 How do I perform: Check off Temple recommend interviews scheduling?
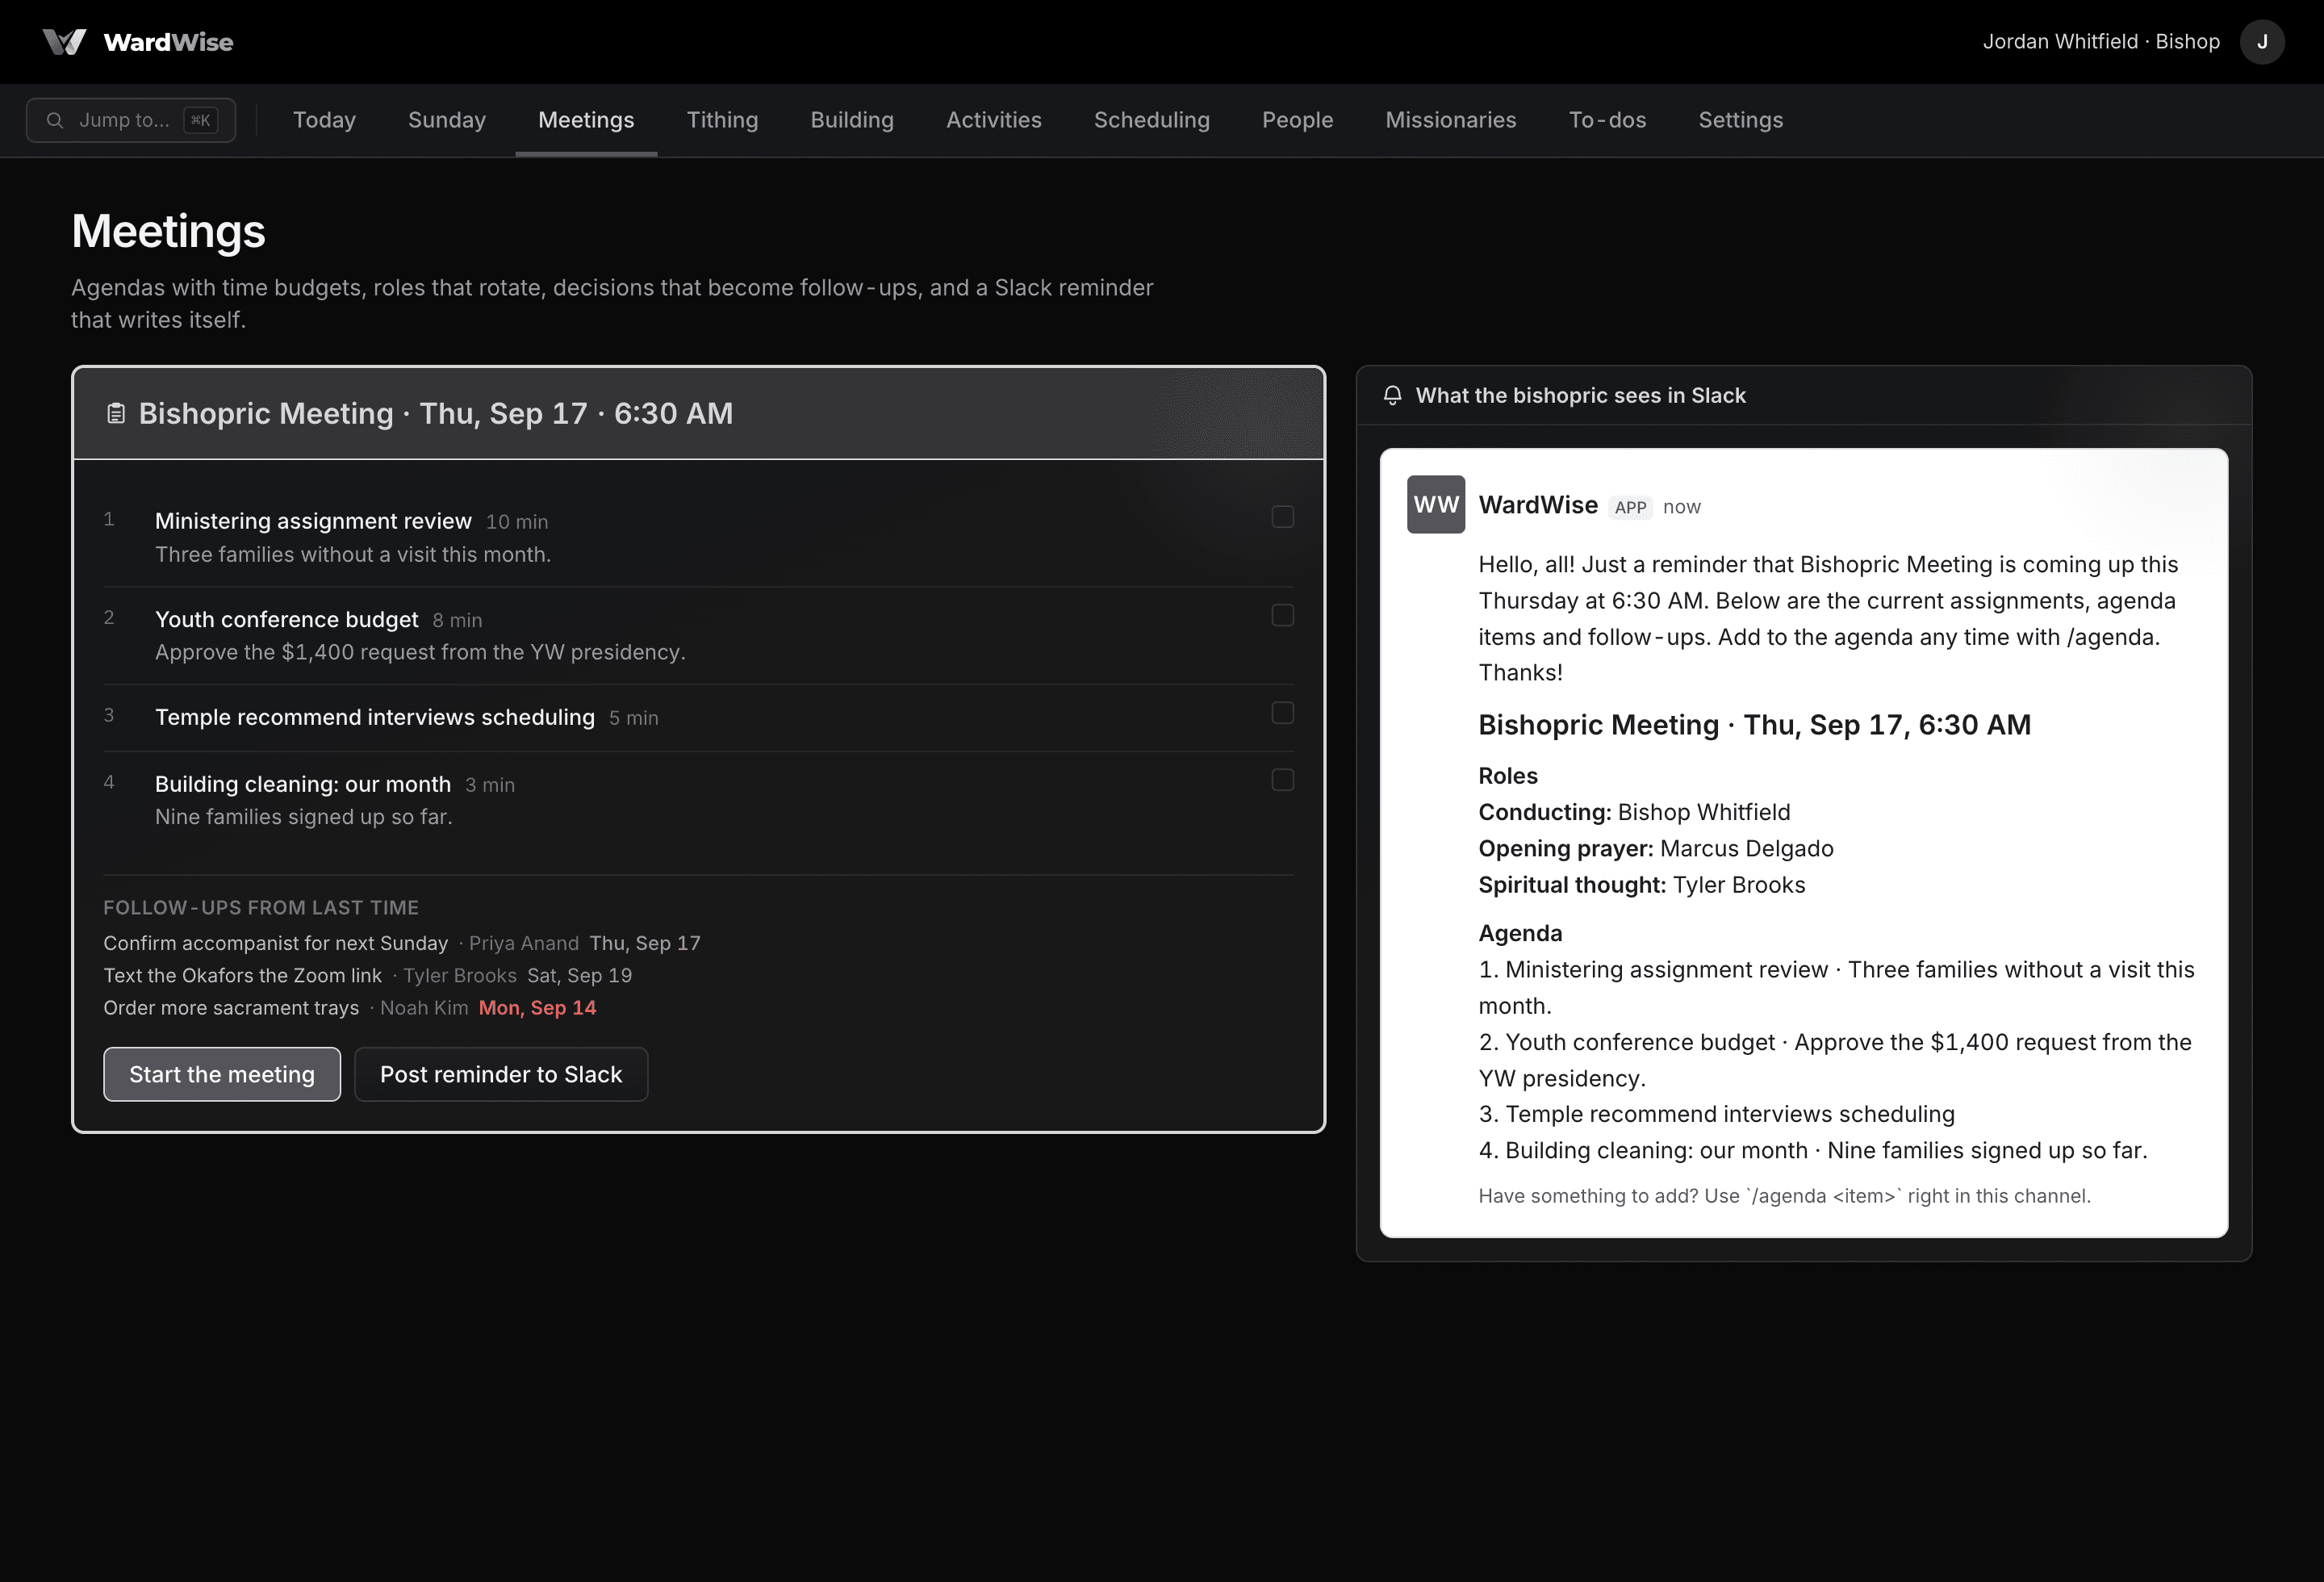tap(1282, 713)
